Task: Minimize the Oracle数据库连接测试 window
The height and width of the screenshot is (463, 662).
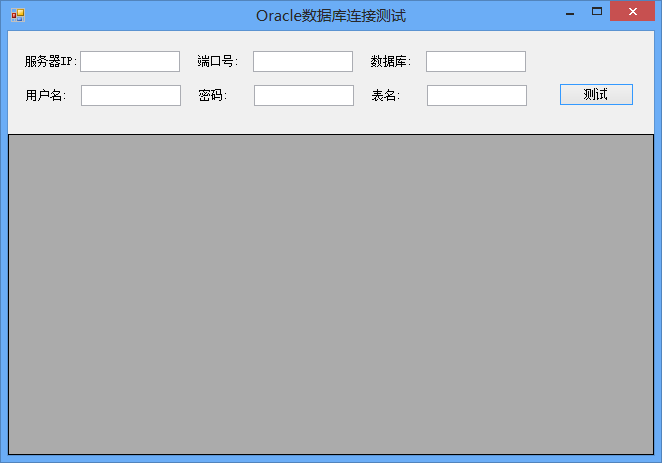Action: point(570,12)
